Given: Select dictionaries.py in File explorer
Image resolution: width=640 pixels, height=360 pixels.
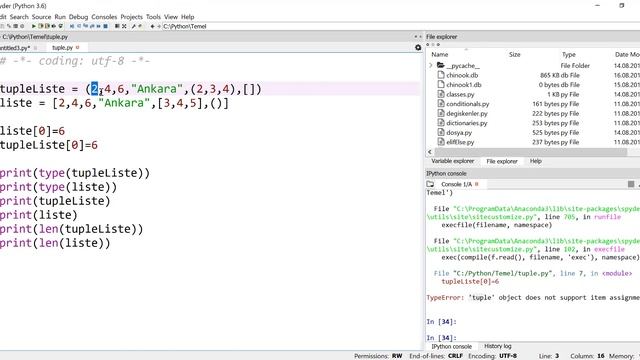Looking at the screenshot, I should [x=467, y=123].
